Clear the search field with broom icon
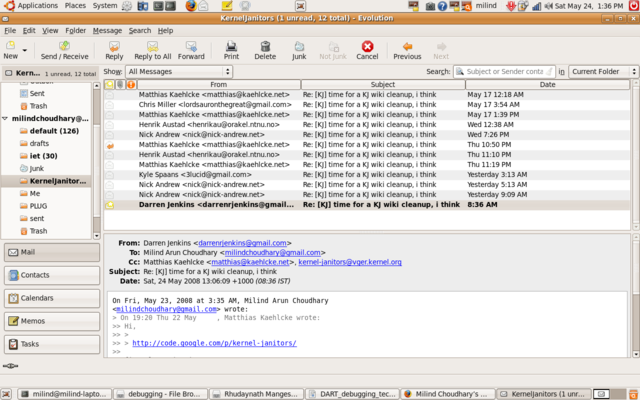Image resolution: width=640 pixels, height=400 pixels. point(550,71)
